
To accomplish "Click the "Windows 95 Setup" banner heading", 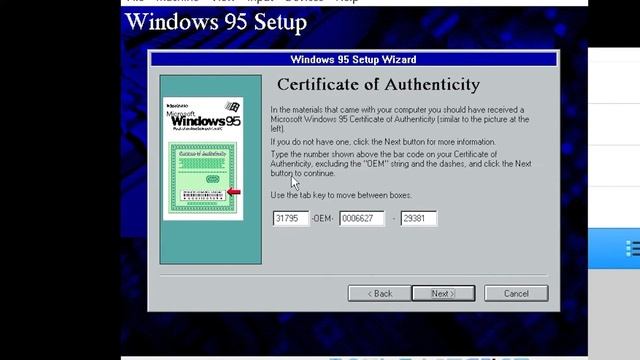I will coord(216,22).
